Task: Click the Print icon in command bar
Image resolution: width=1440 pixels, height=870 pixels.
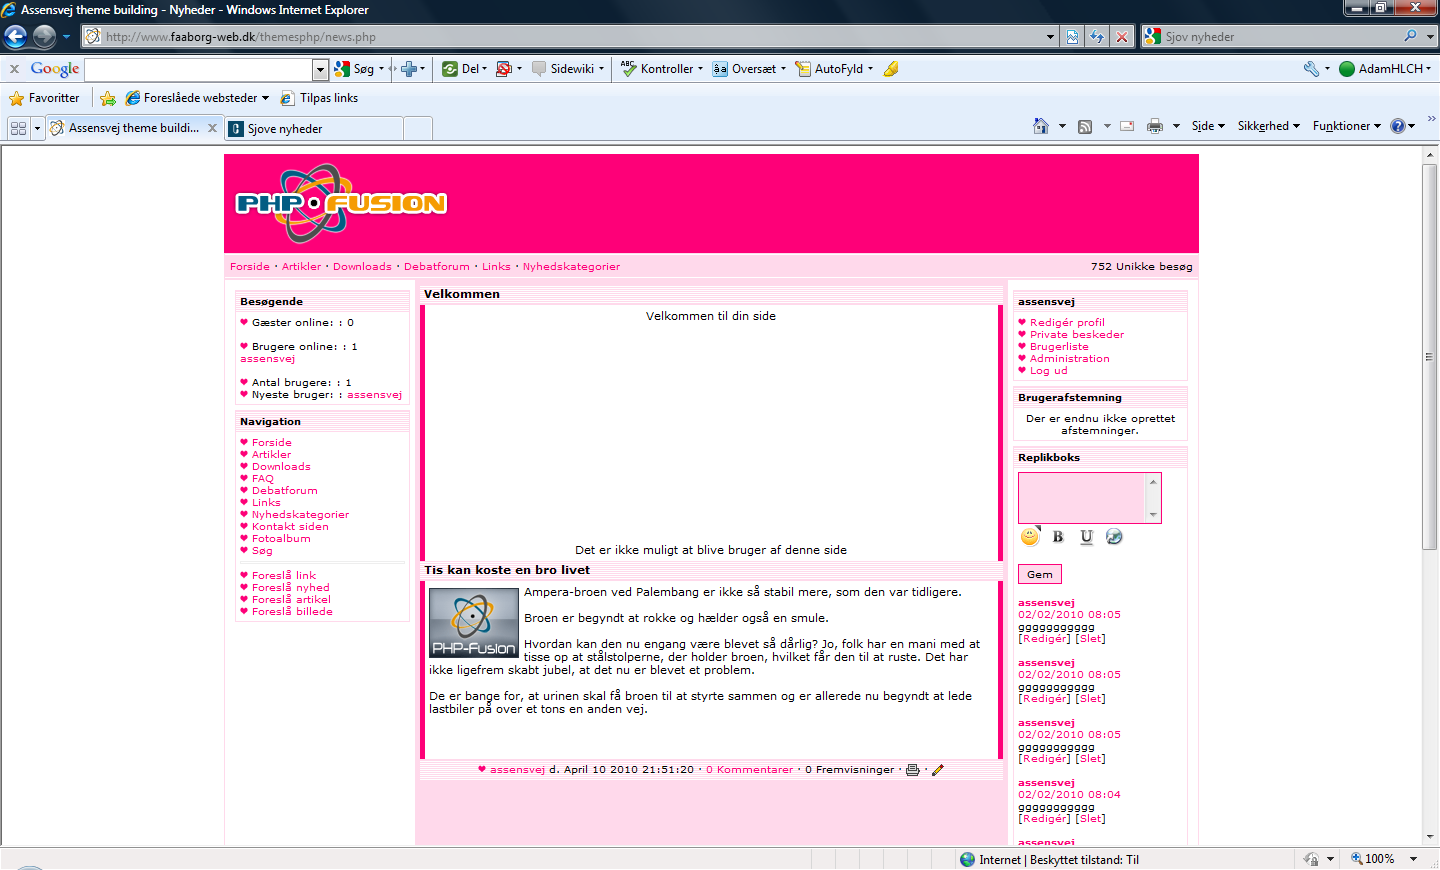Action: coord(1155,126)
